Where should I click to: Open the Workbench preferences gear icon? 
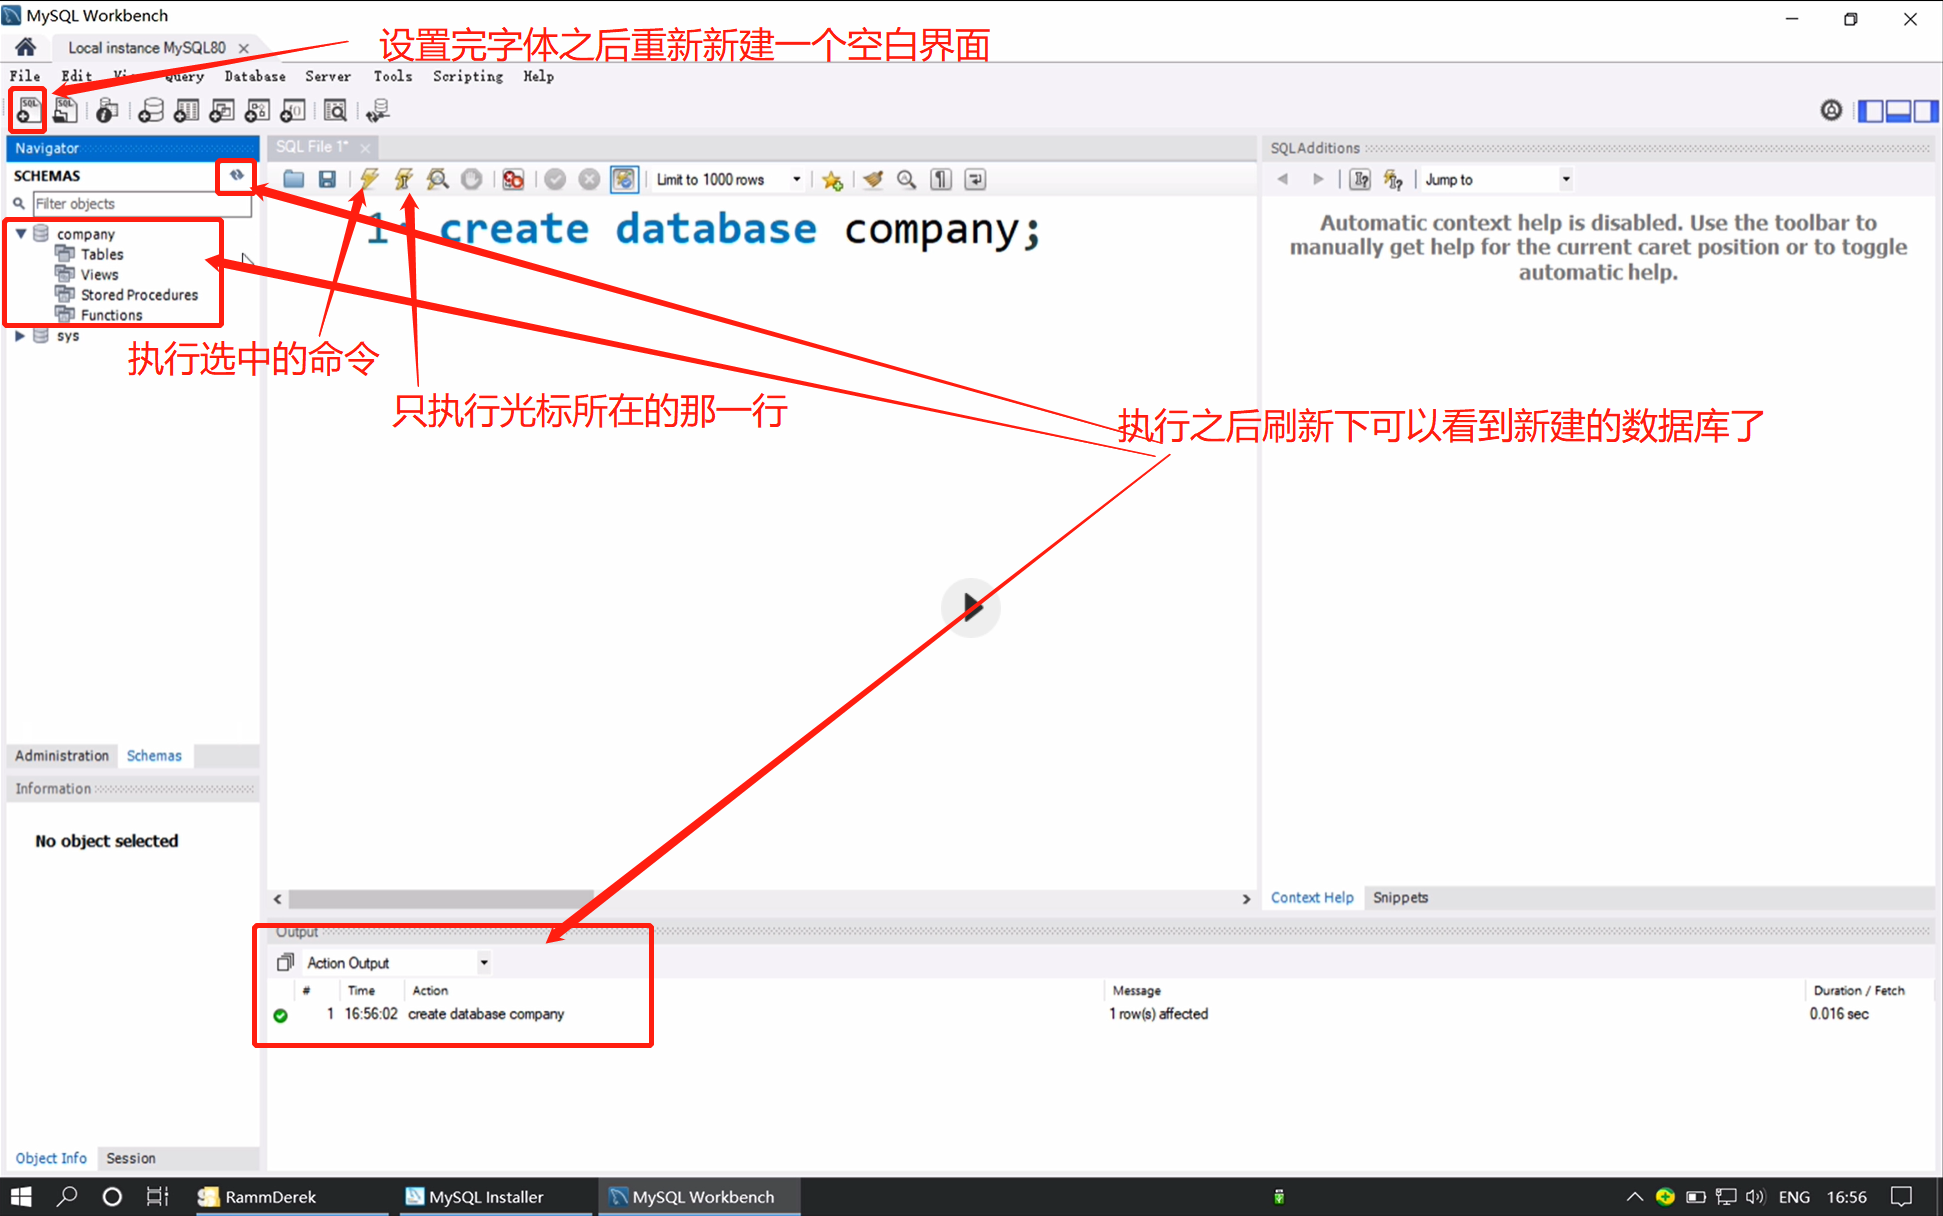point(1831,110)
